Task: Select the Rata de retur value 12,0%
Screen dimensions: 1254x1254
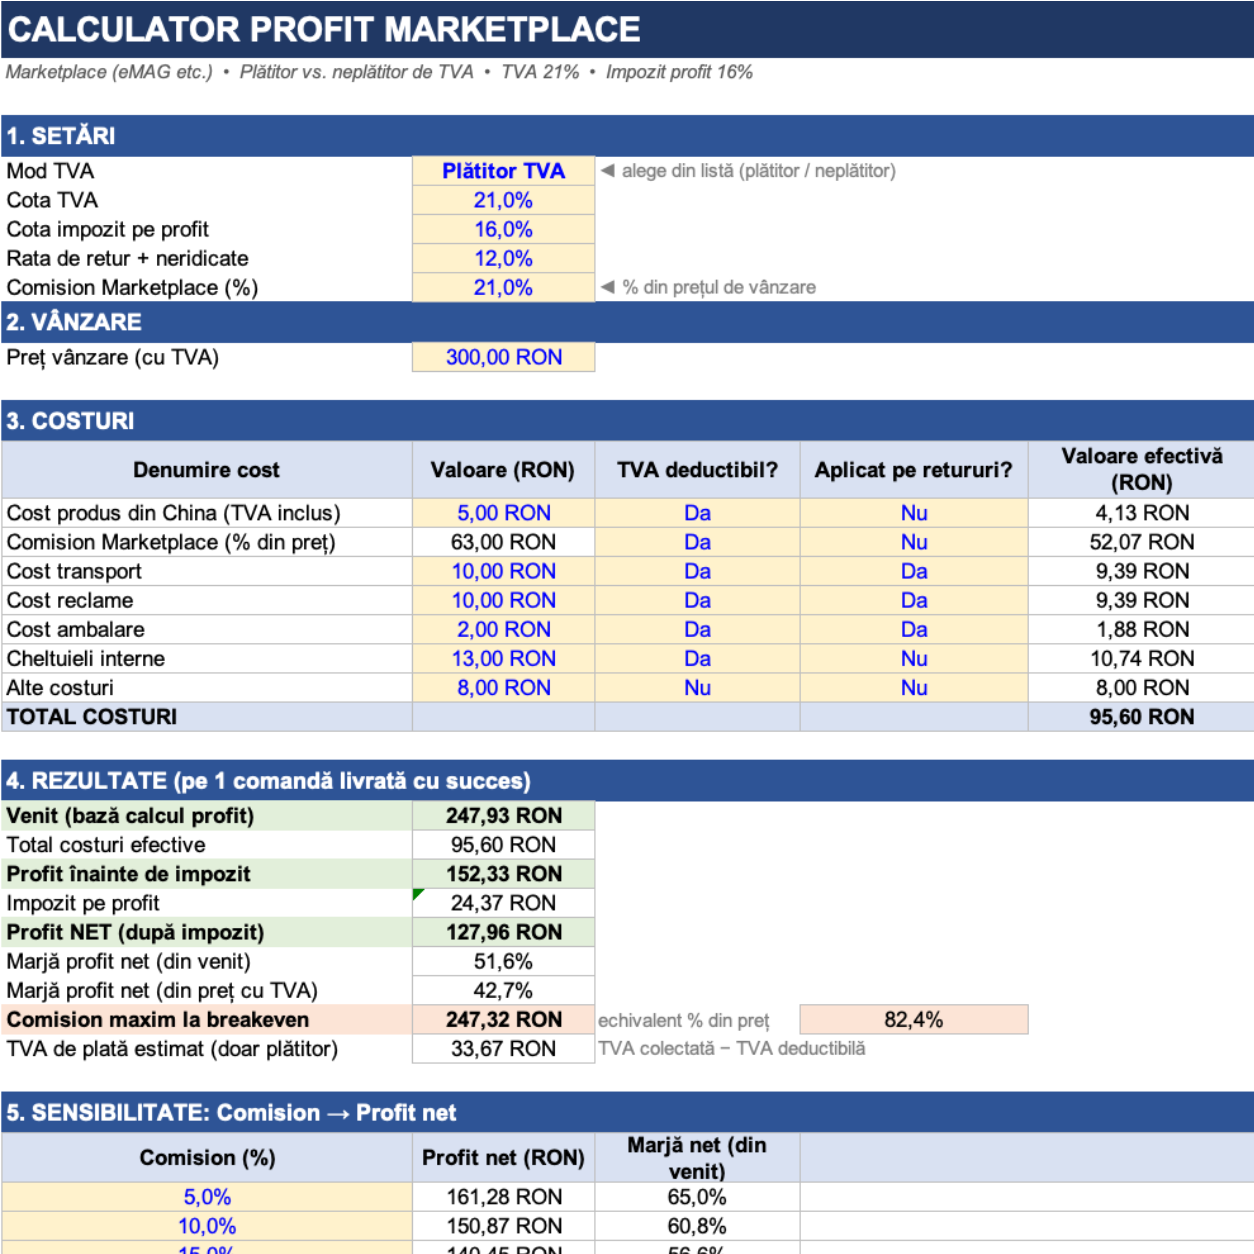Action: (x=503, y=258)
